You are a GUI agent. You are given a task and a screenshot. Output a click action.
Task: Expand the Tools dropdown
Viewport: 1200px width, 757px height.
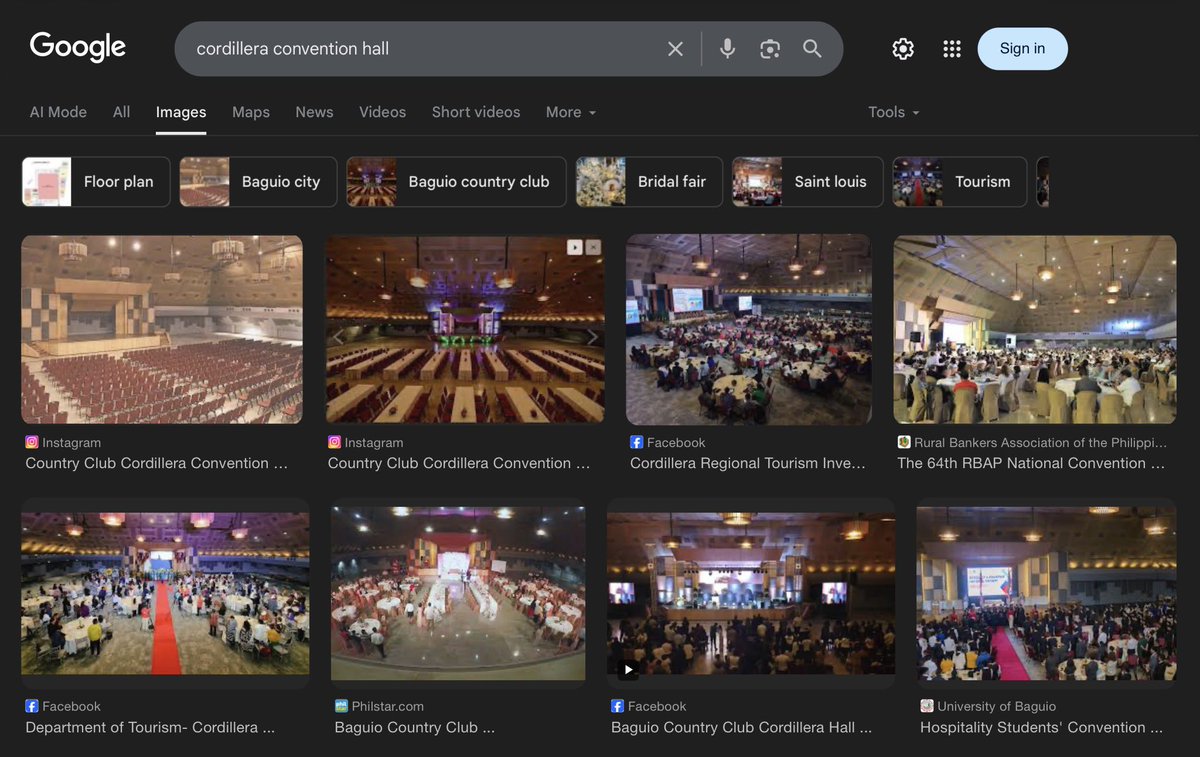894,112
